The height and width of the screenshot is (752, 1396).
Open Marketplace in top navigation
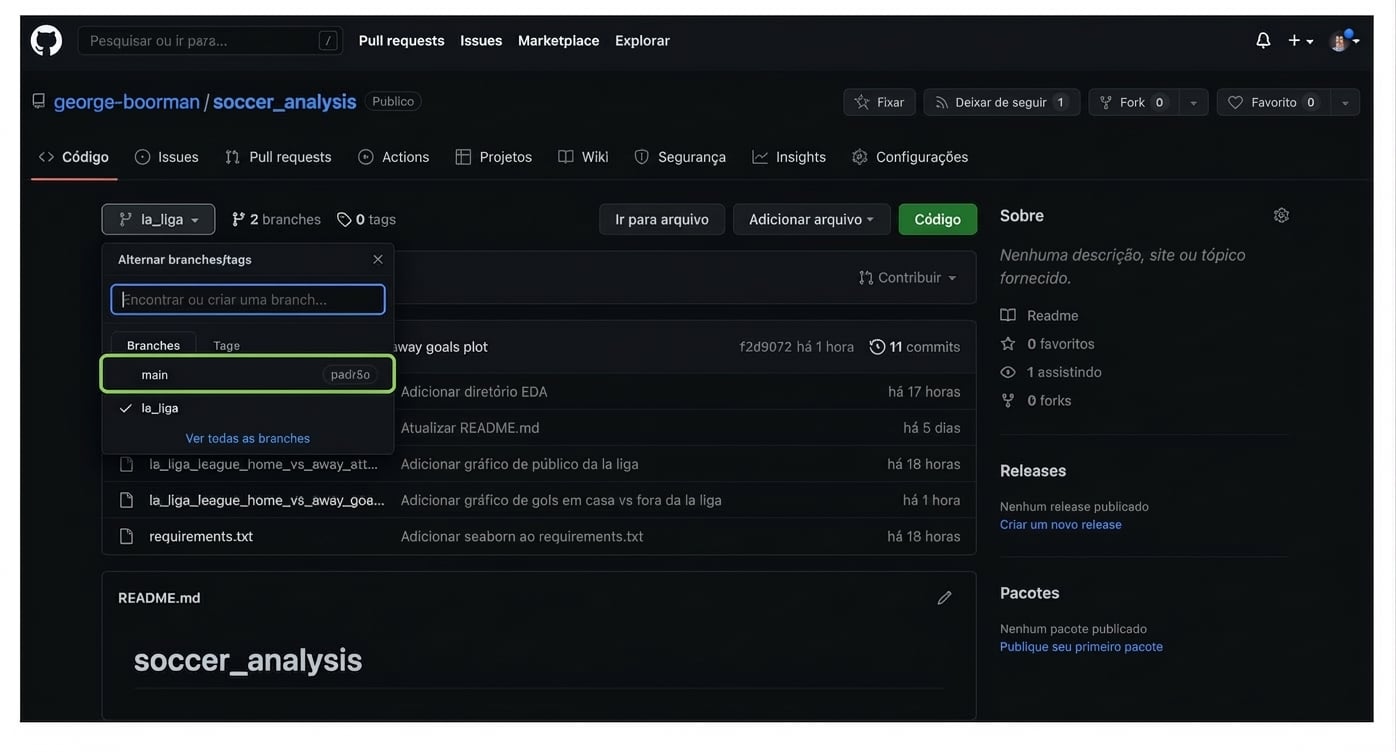coord(558,41)
